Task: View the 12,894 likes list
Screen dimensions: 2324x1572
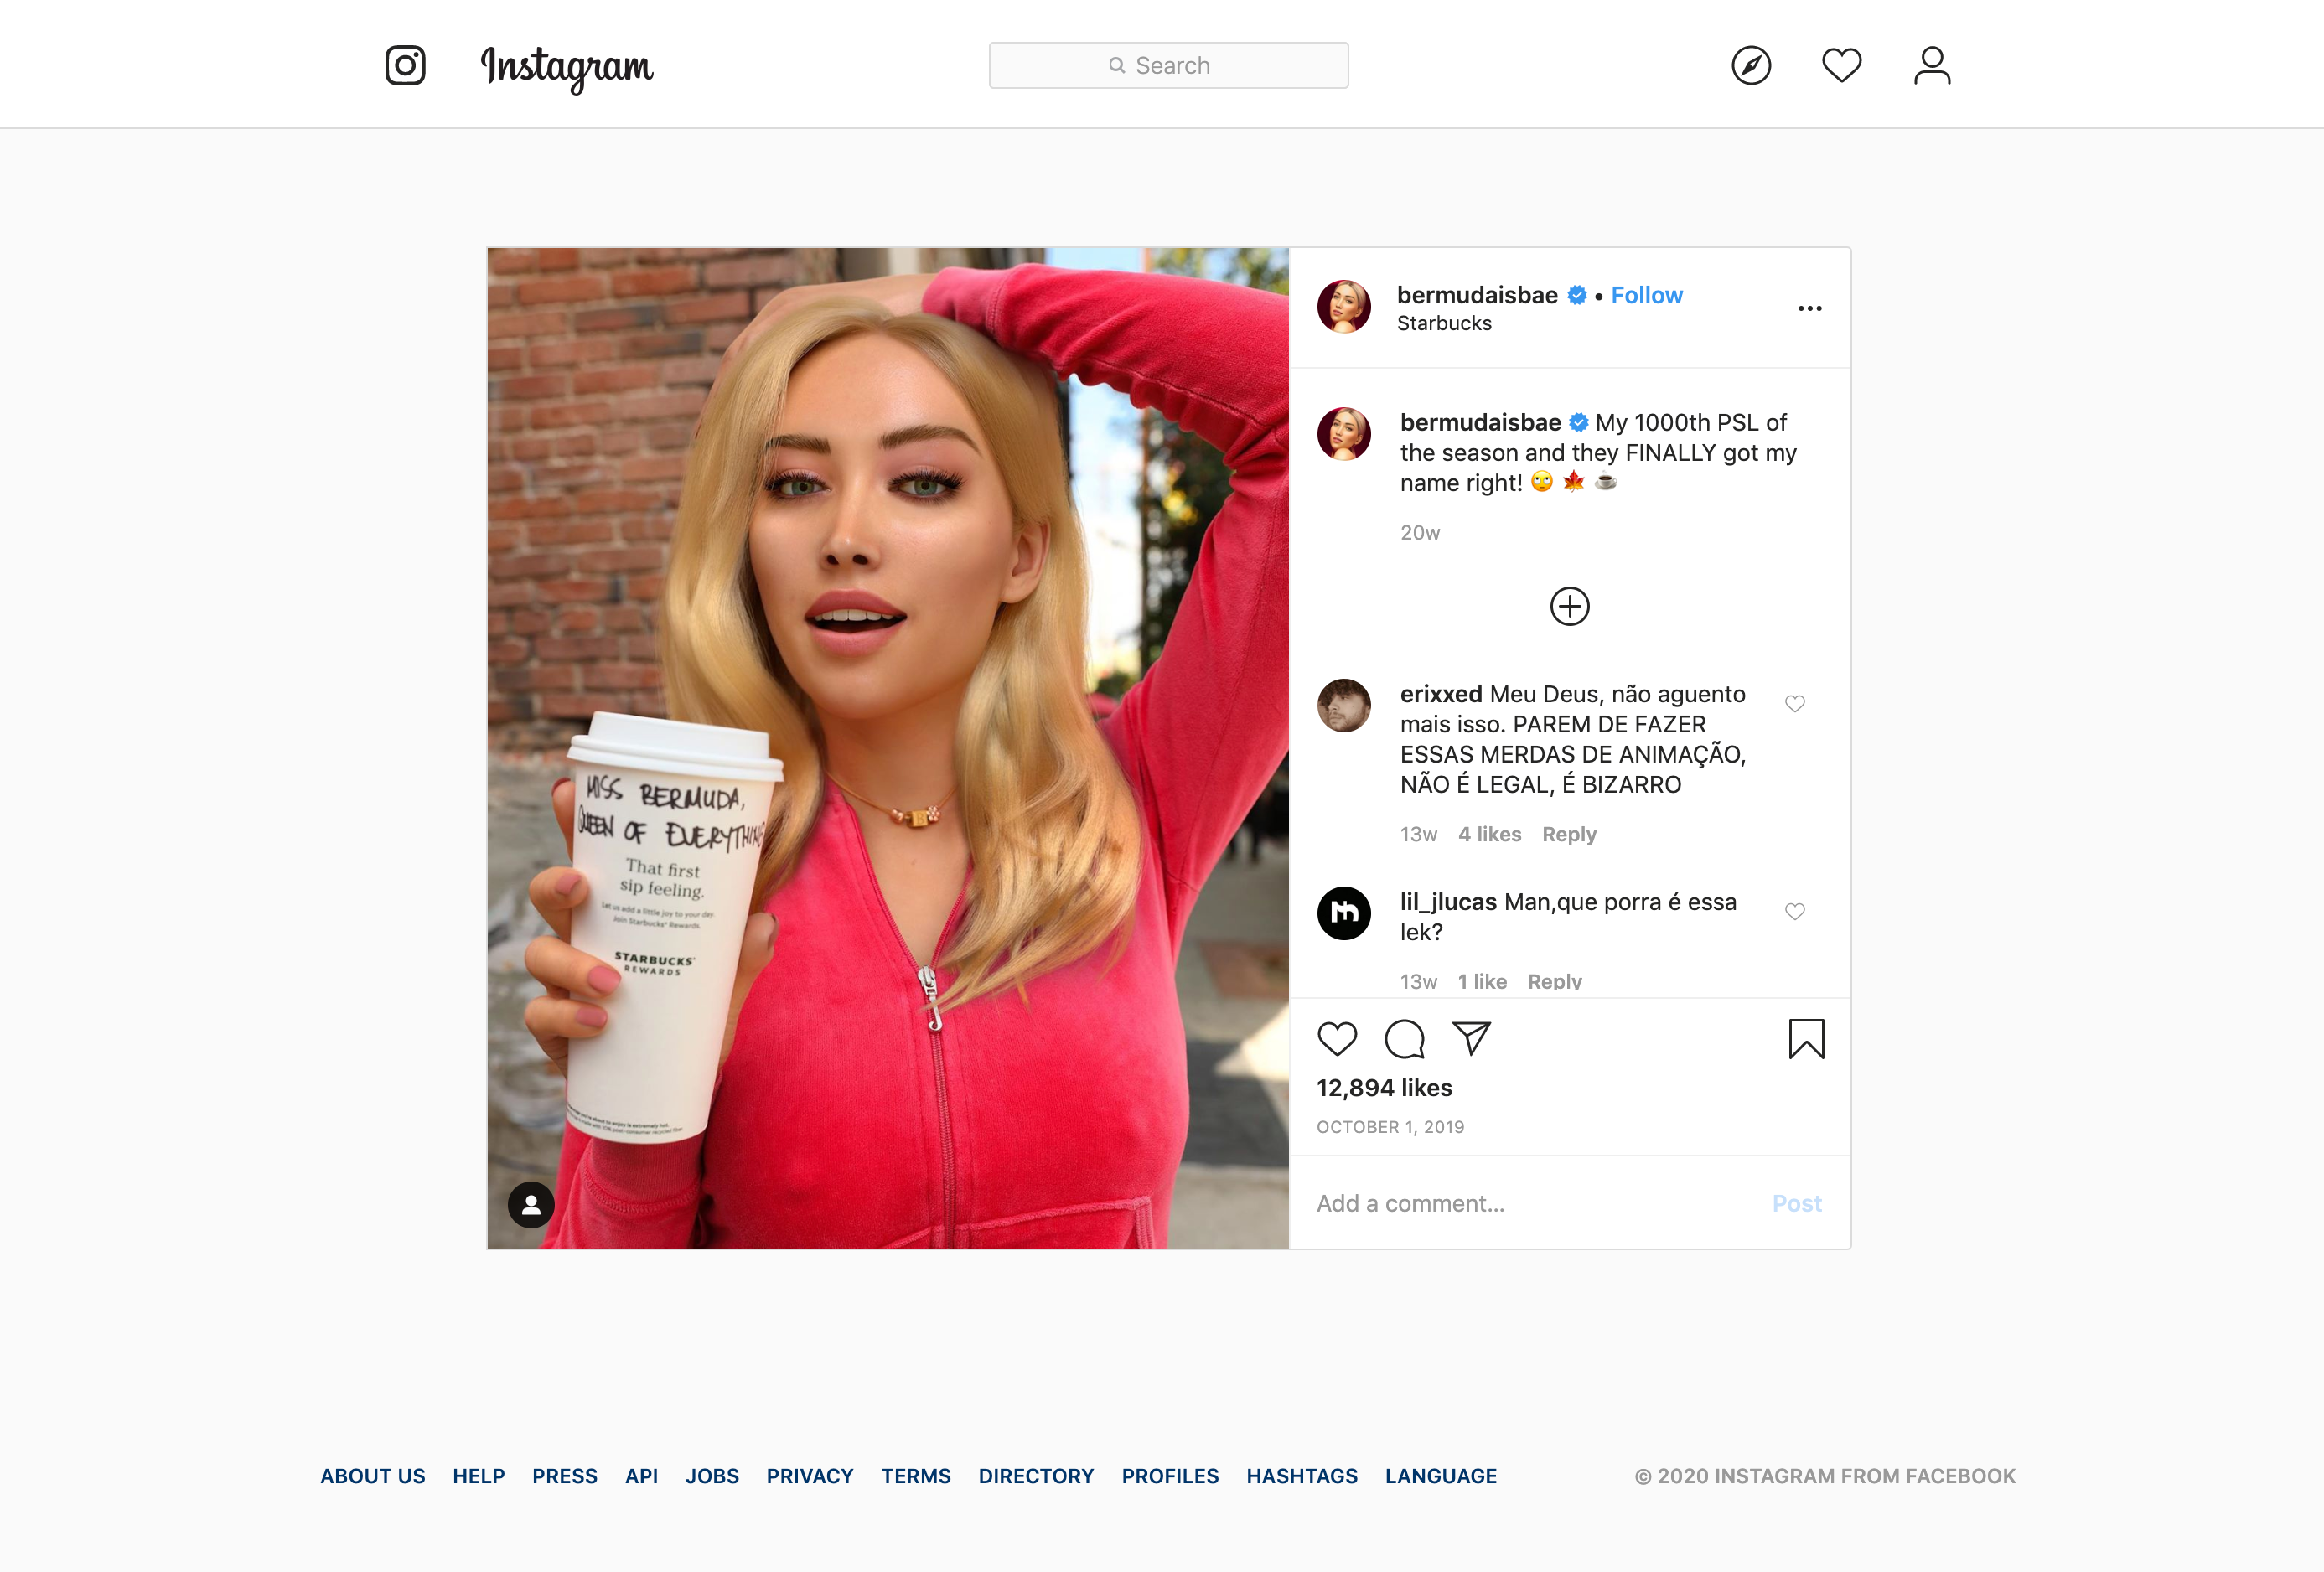Action: 1384,1088
